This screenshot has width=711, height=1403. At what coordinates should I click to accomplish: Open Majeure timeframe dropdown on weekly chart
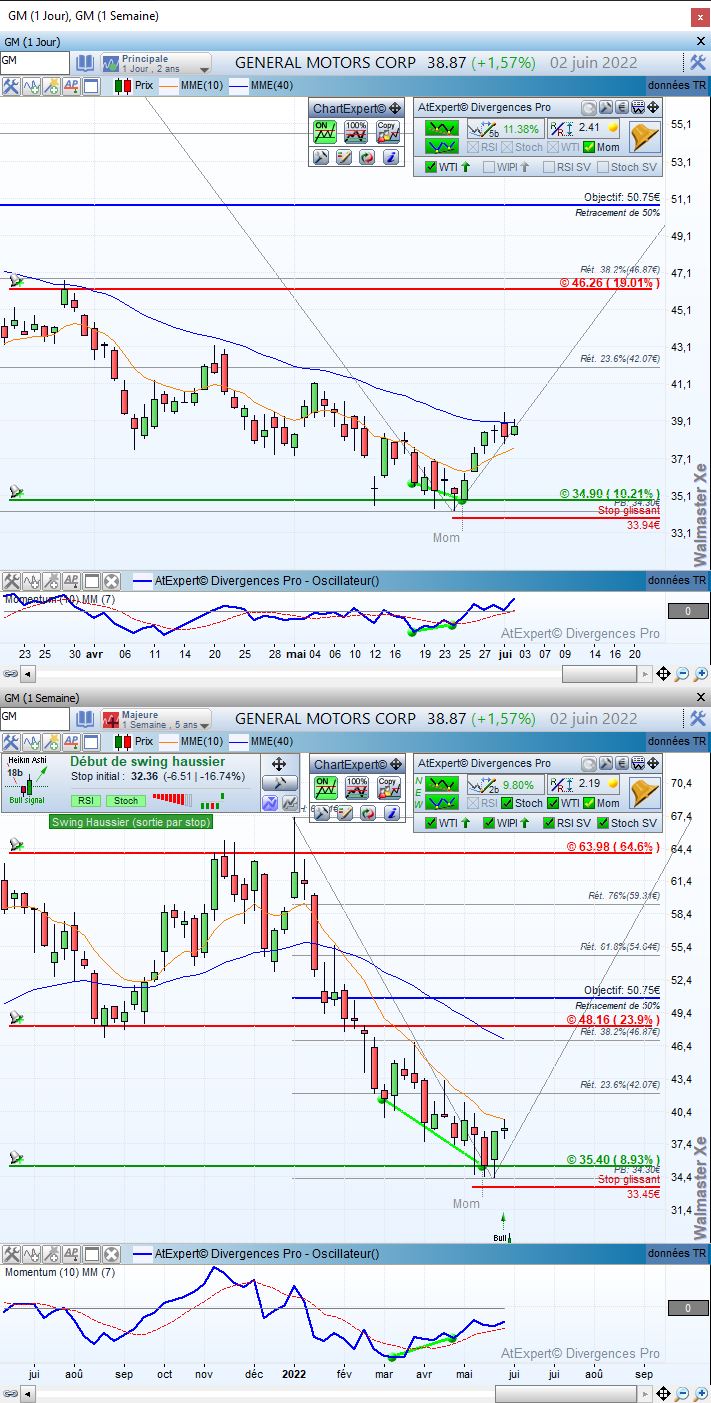(x=155, y=719)
